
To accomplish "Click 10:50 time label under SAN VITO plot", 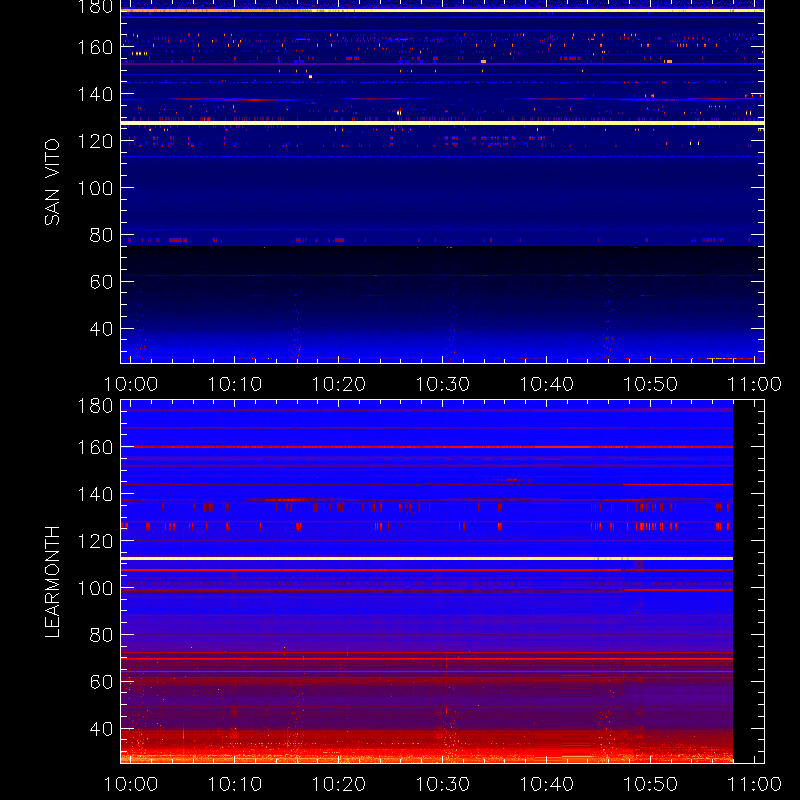I will pos(651,384).
